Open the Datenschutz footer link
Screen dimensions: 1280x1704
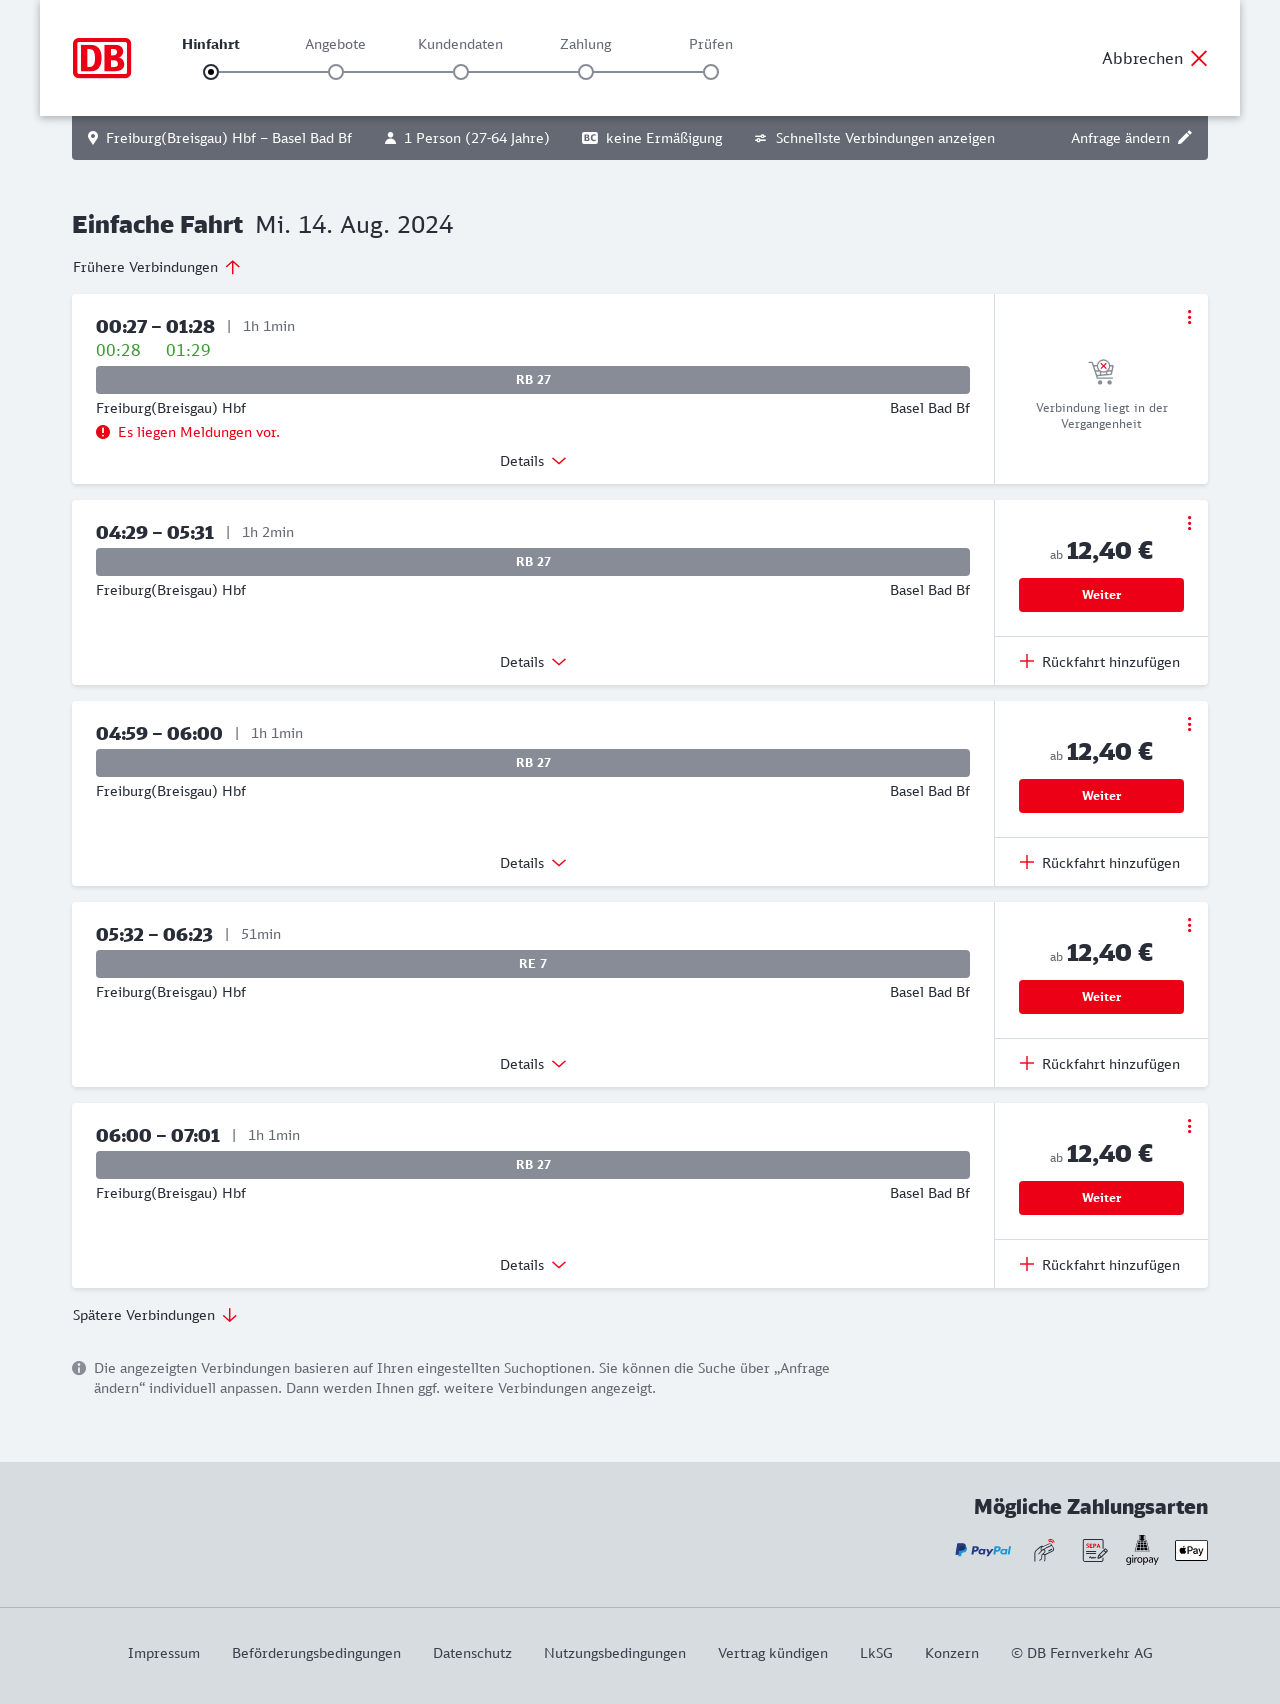coord(472,1653)
